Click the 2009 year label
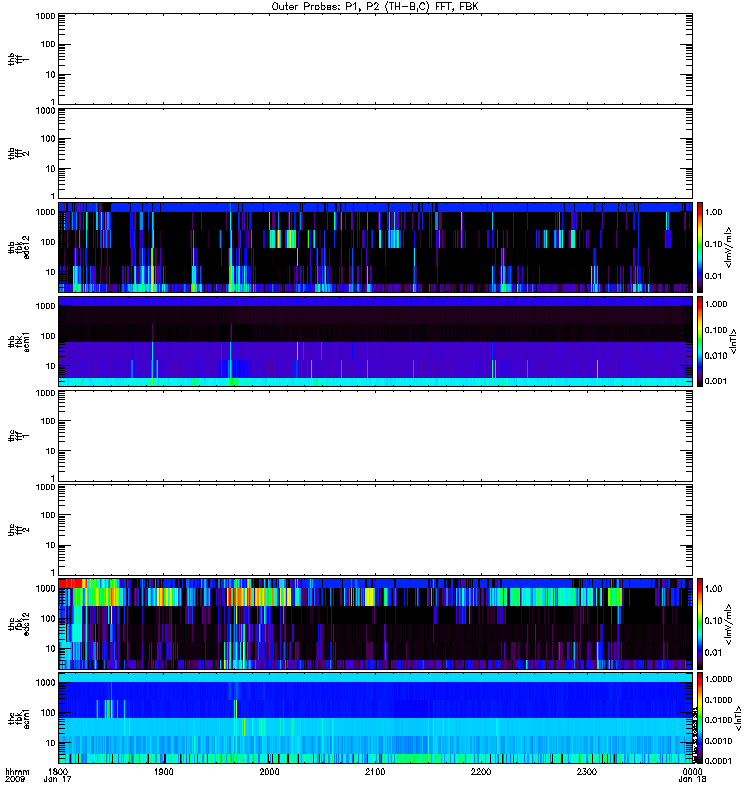This screenshot has width=750, height=800. (13, 779)
